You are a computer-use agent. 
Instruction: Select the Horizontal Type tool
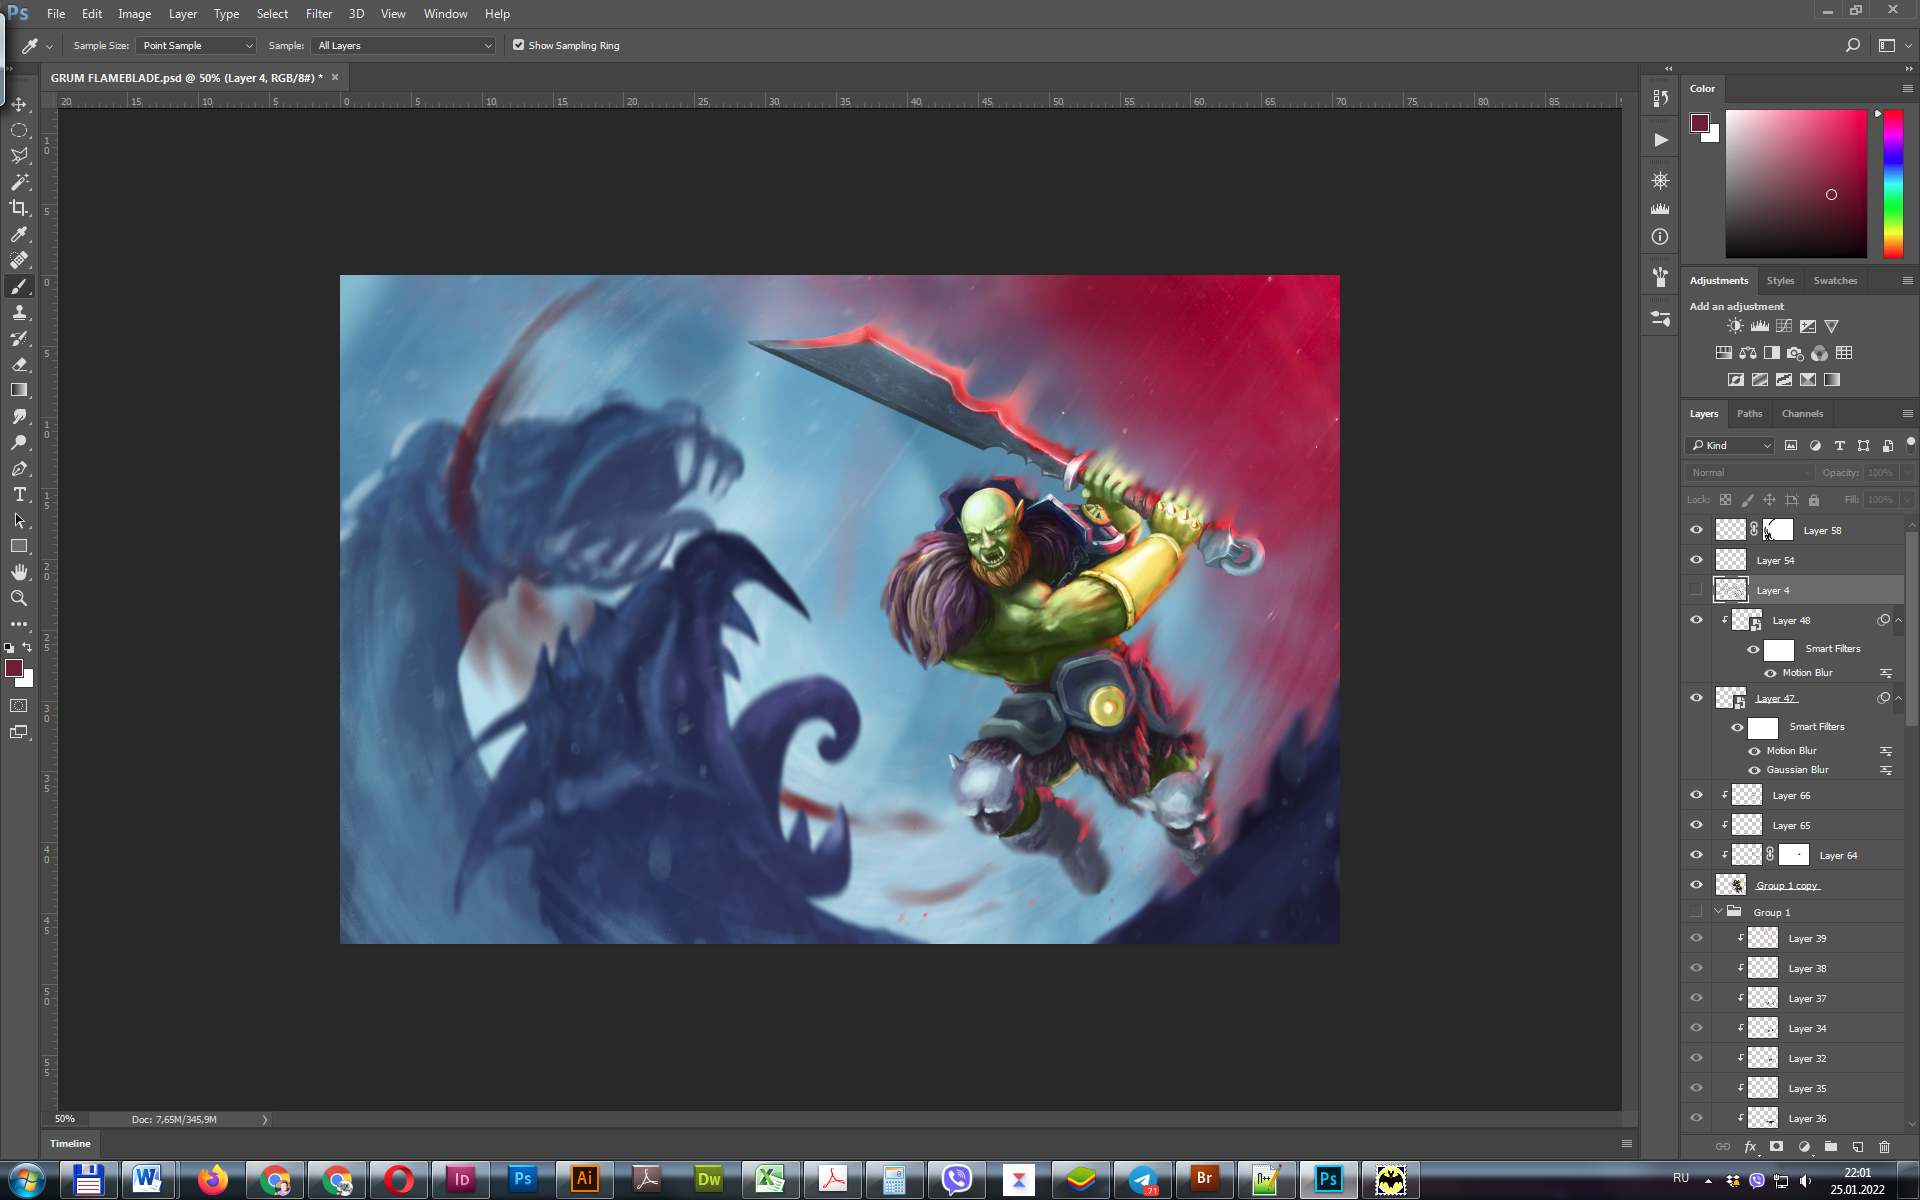[19, 494]
